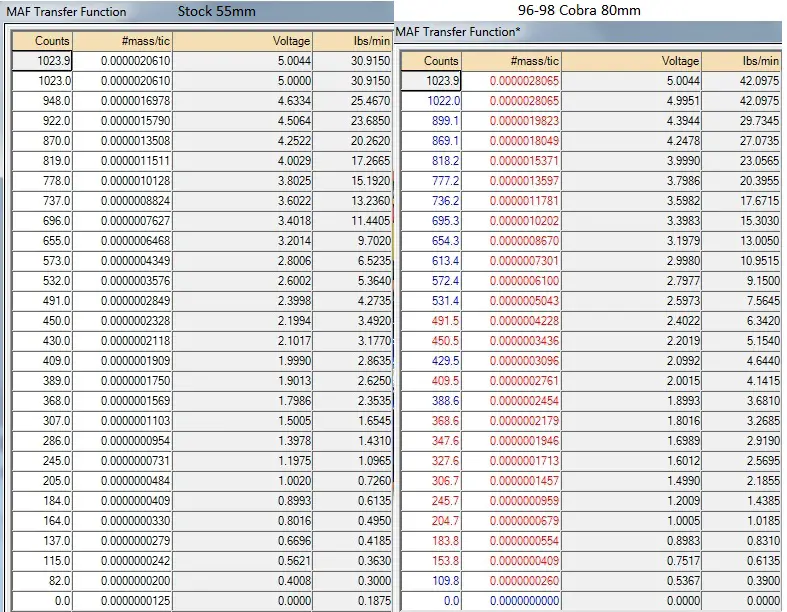The image size is (787, 612).
Task: Click lbs/min value 1.4385
Action: click(741, 501)
